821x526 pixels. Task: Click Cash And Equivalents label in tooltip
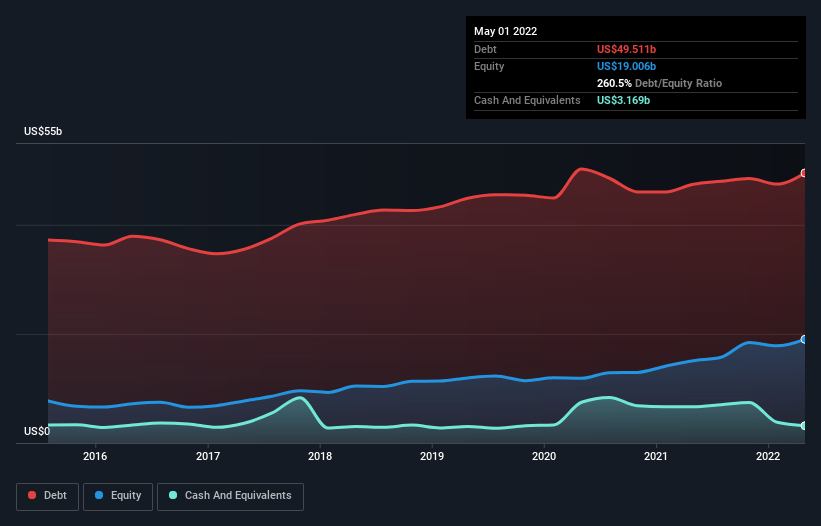(x=527, y=100)
